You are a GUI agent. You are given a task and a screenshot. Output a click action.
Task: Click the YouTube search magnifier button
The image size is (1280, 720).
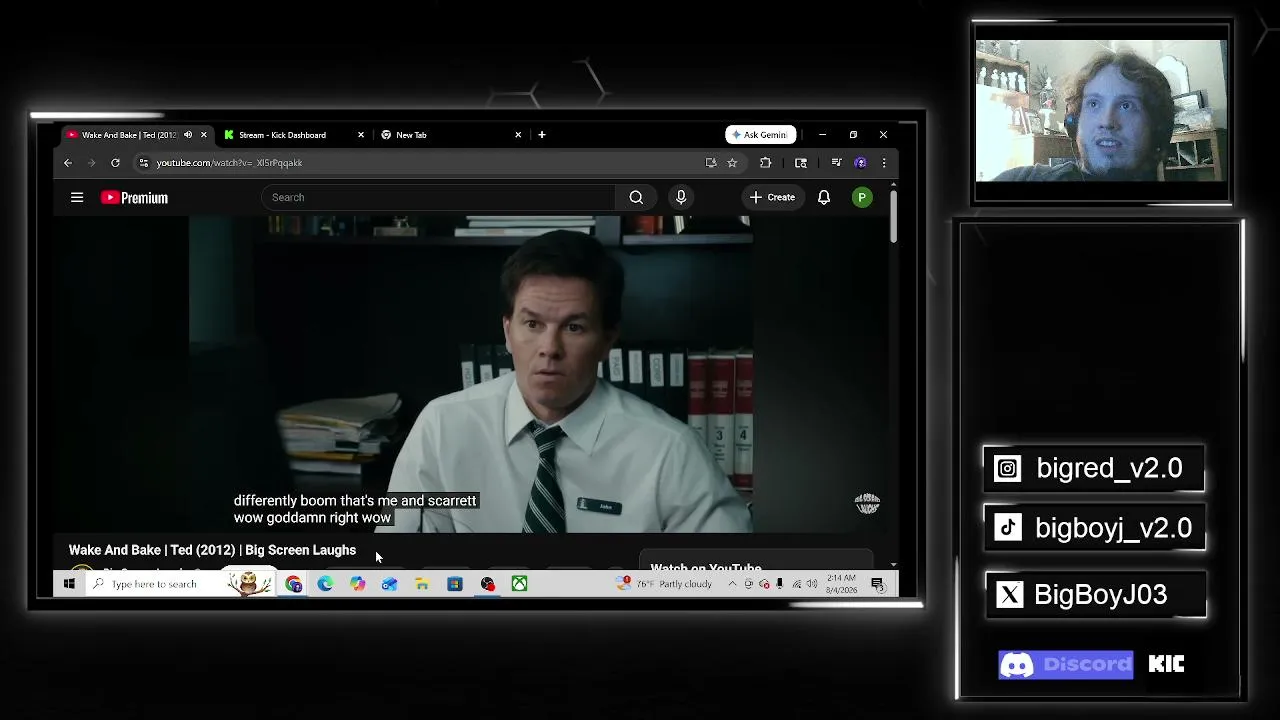tap(636, 197)
